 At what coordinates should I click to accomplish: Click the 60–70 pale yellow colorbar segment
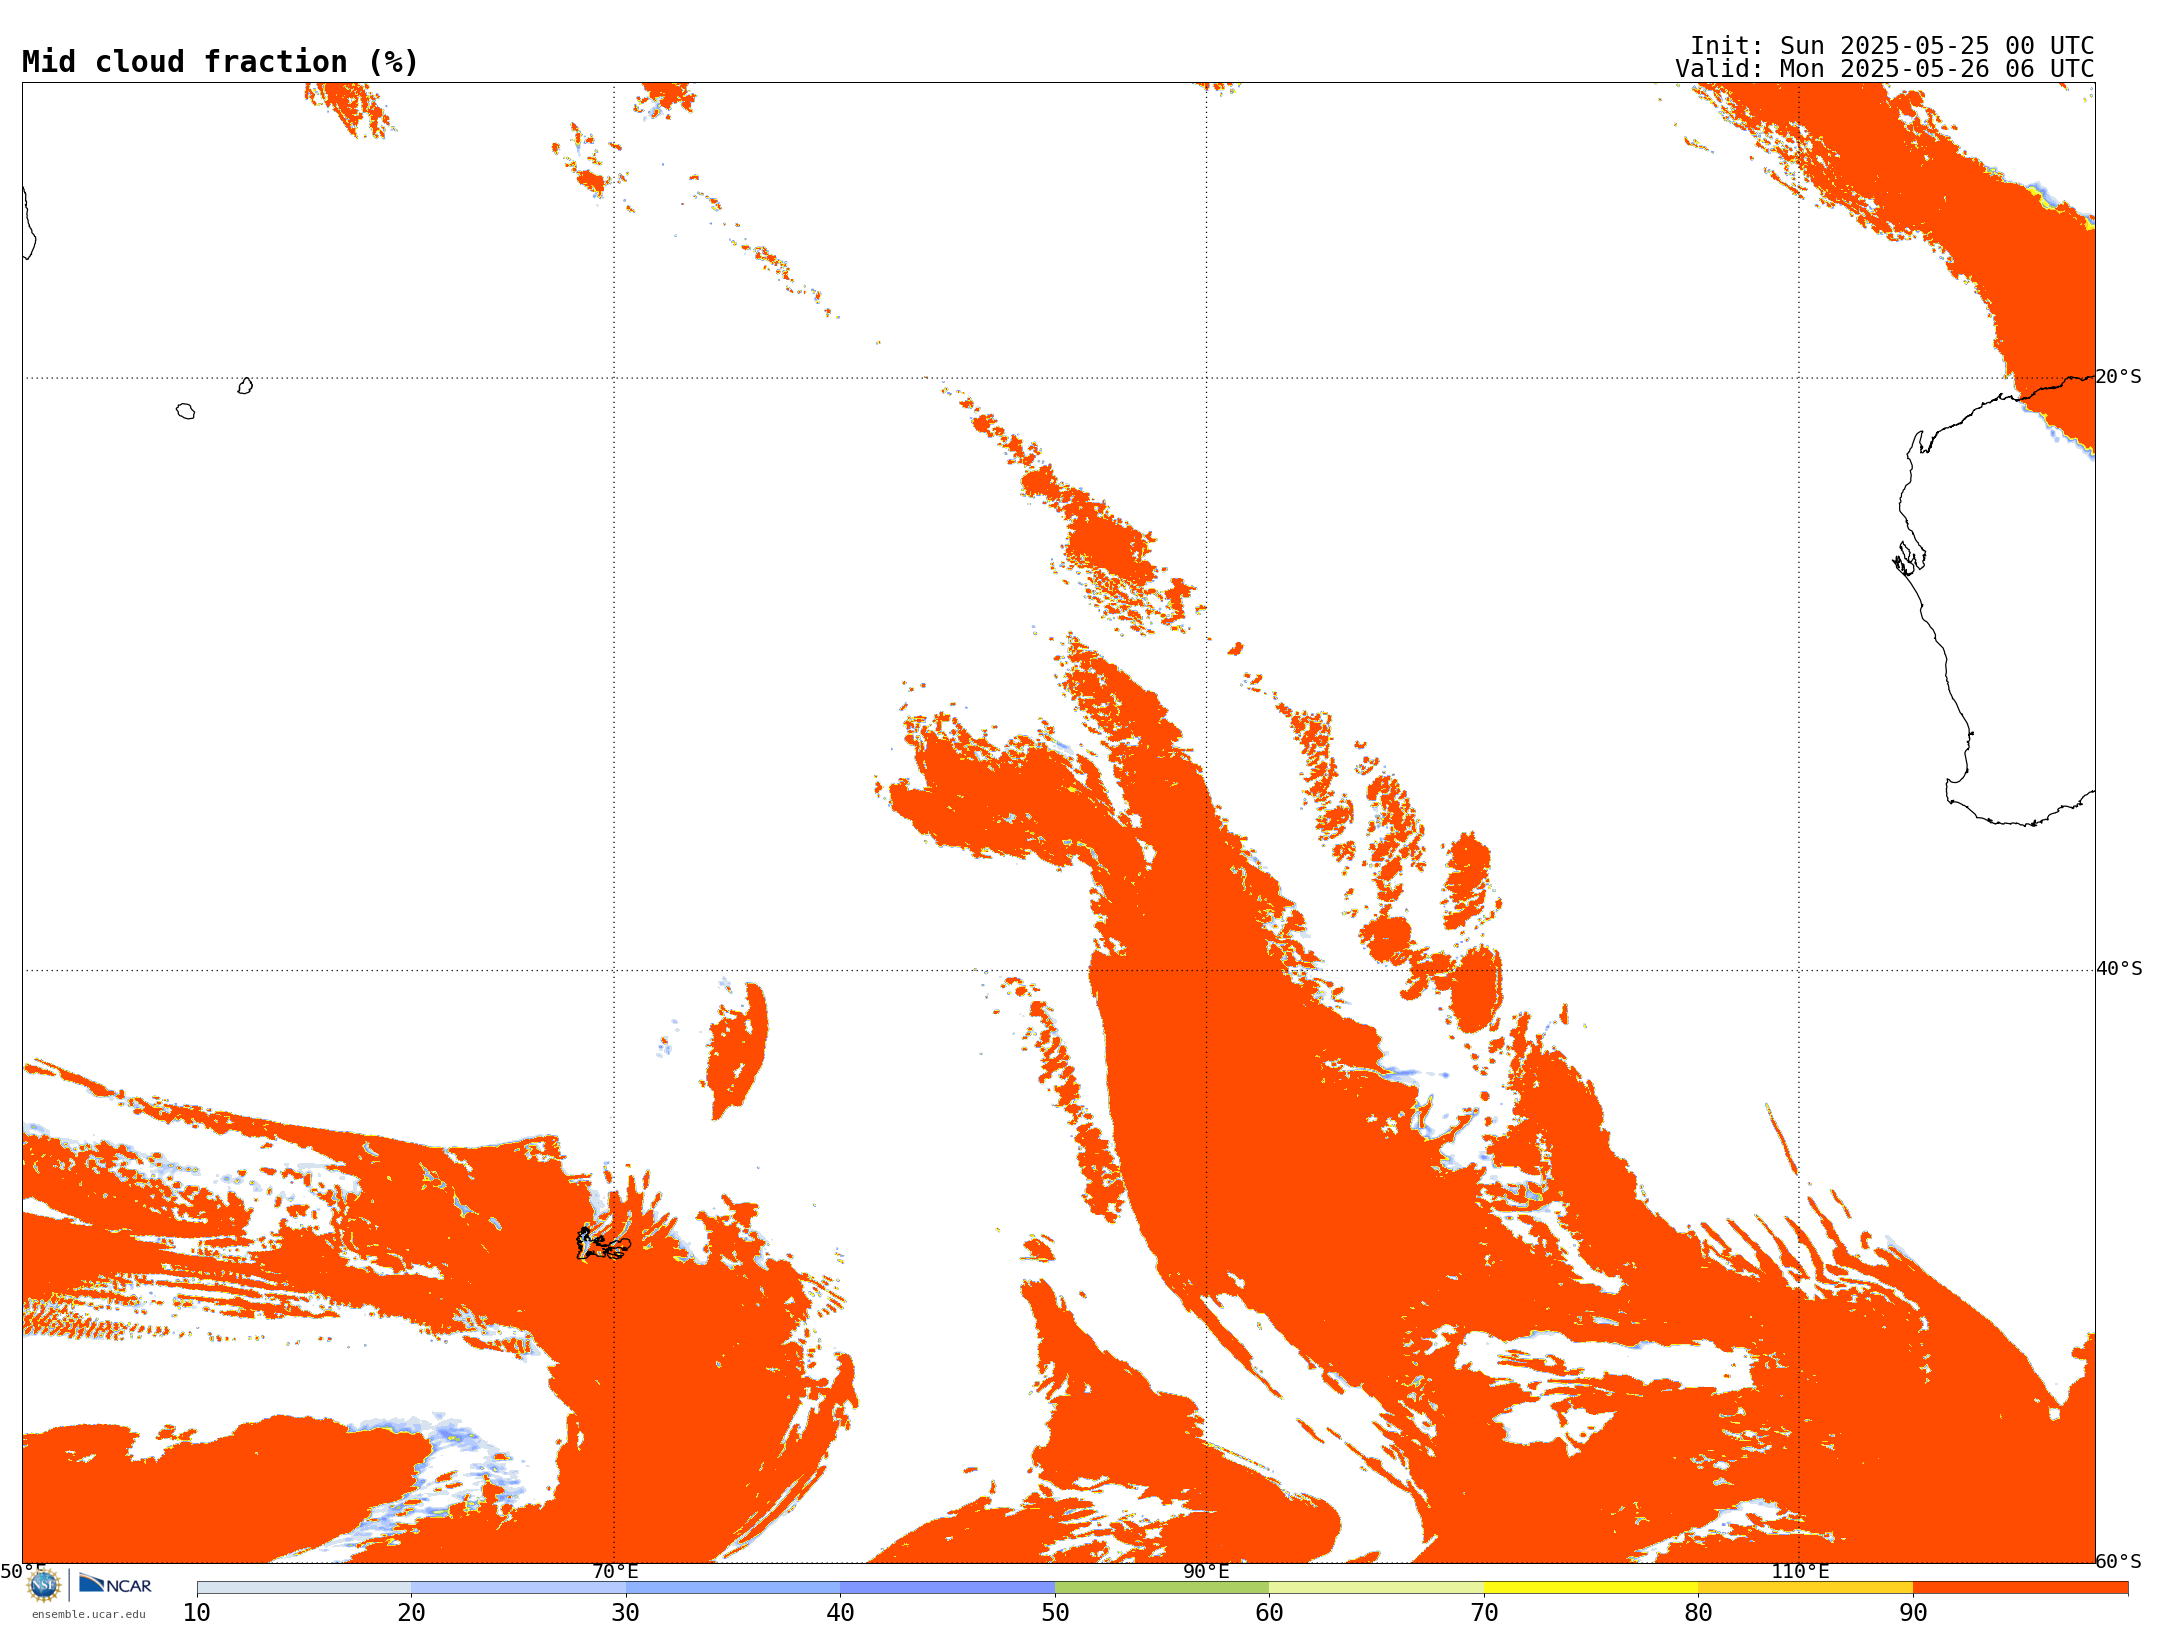pos(1376,1588)
